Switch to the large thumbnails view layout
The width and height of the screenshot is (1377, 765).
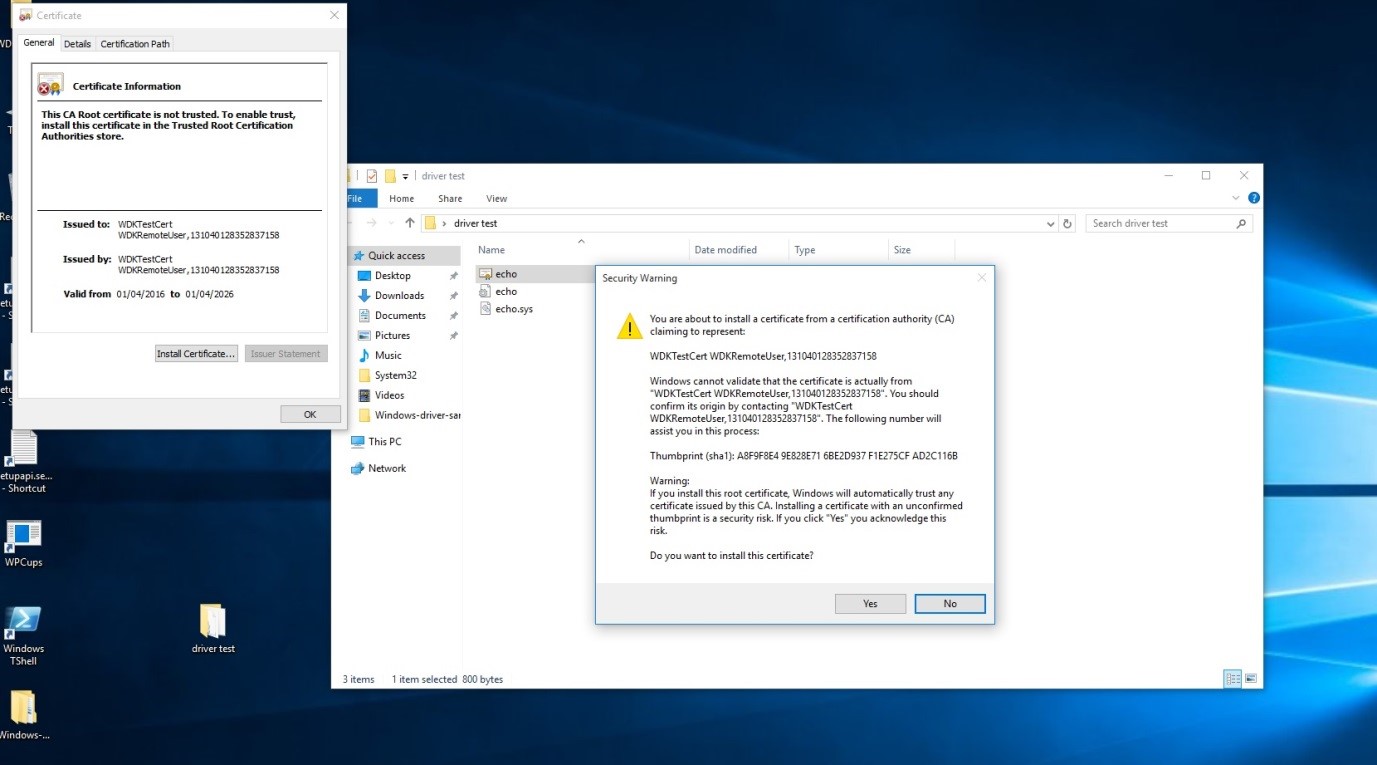(x=1250, y=679)
